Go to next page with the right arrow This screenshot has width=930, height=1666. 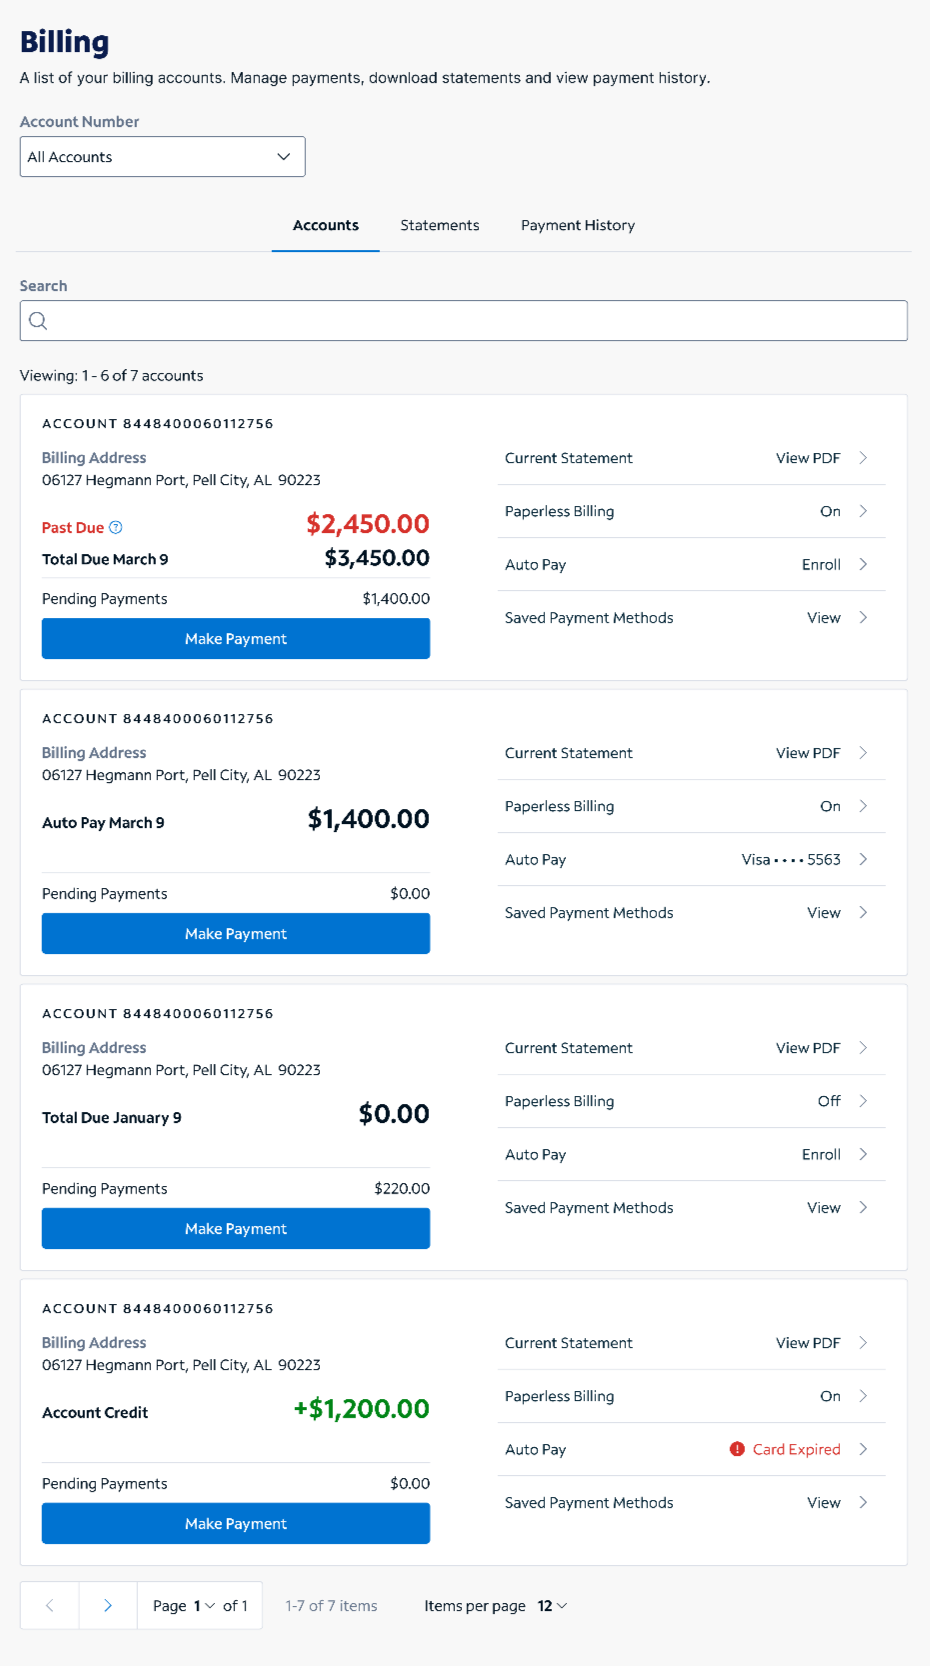click(108, 1606)
